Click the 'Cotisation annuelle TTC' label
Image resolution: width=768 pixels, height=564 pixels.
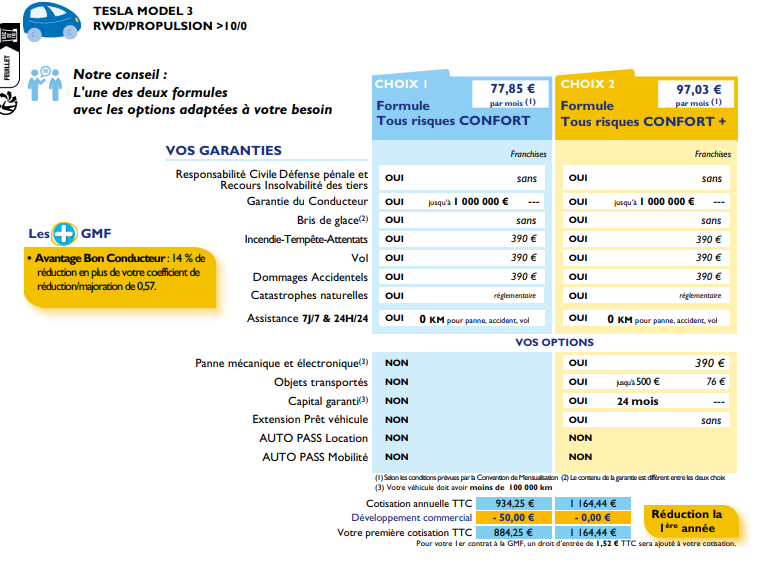coord(419,504)
